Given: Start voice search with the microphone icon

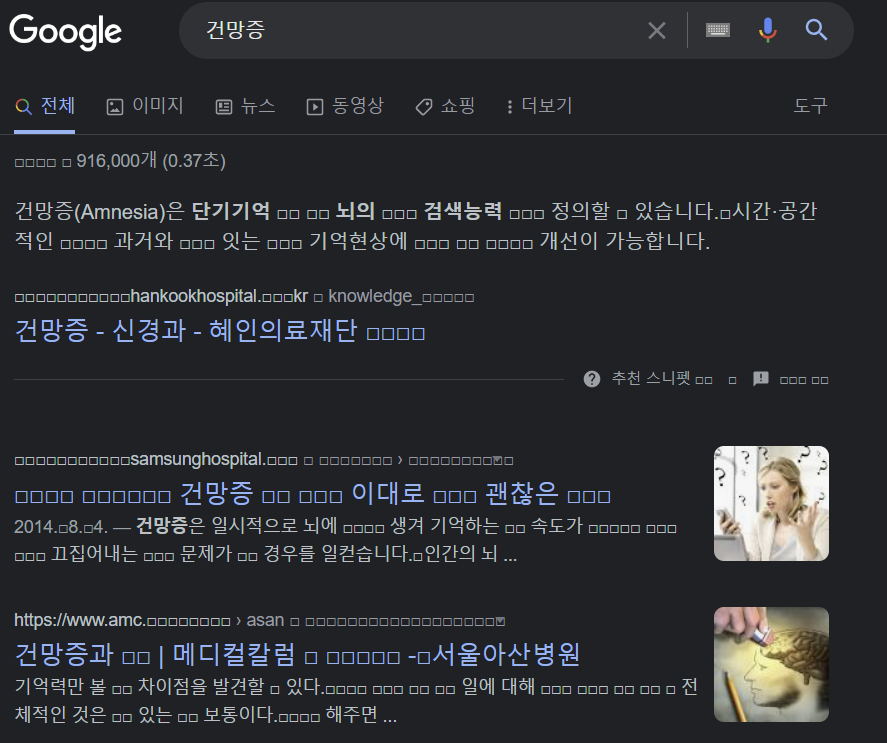Looking at the screenshot, I should click(767, 30).
